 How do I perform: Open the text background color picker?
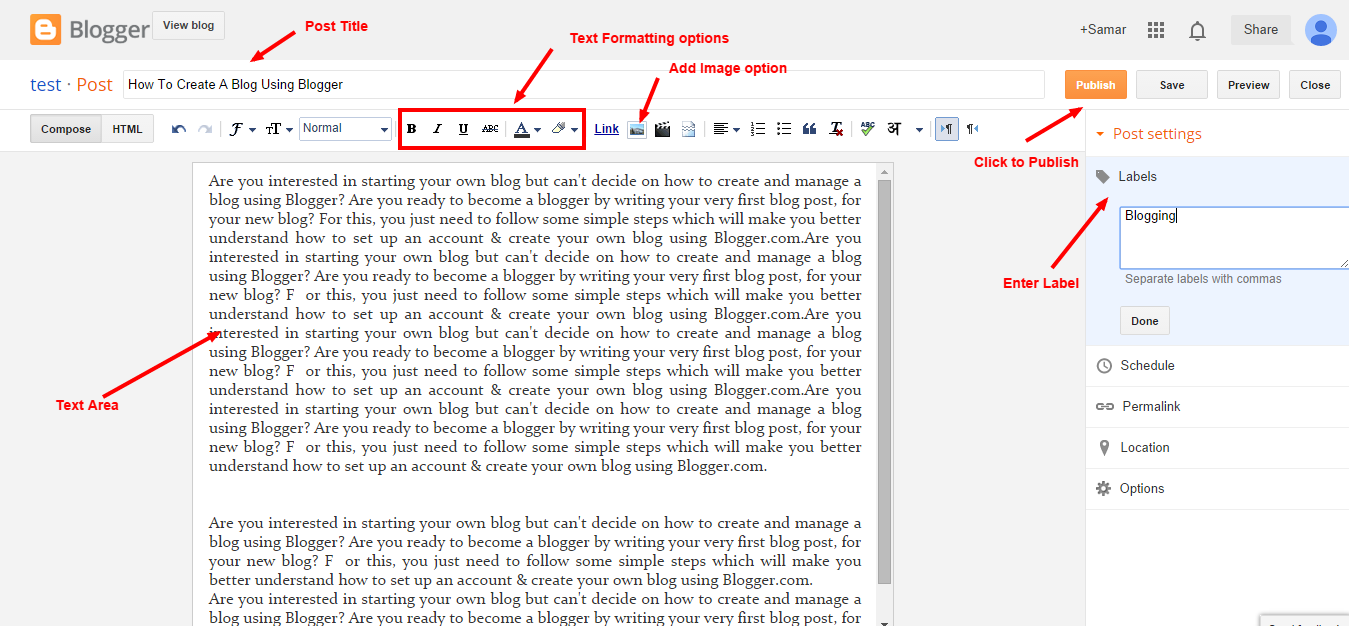pos(565,129)
